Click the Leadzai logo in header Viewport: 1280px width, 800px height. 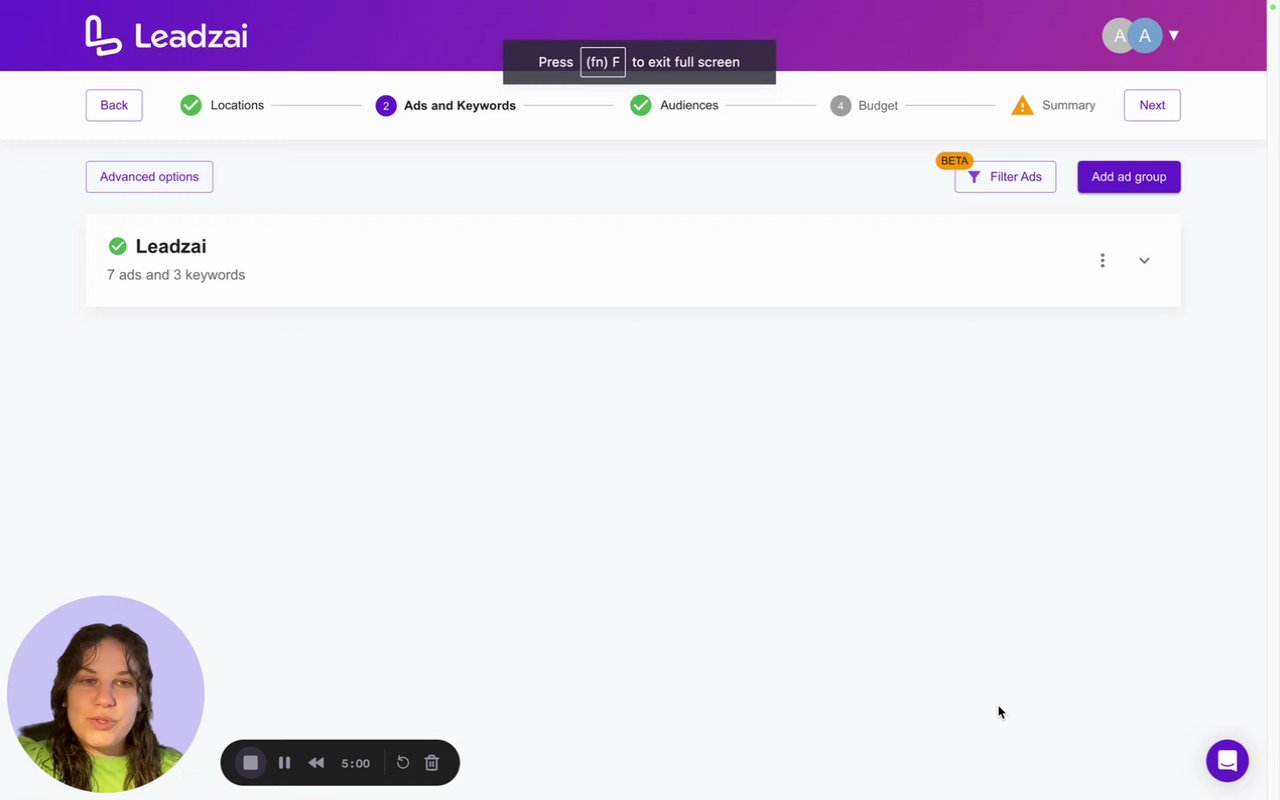tap(166, 36)
